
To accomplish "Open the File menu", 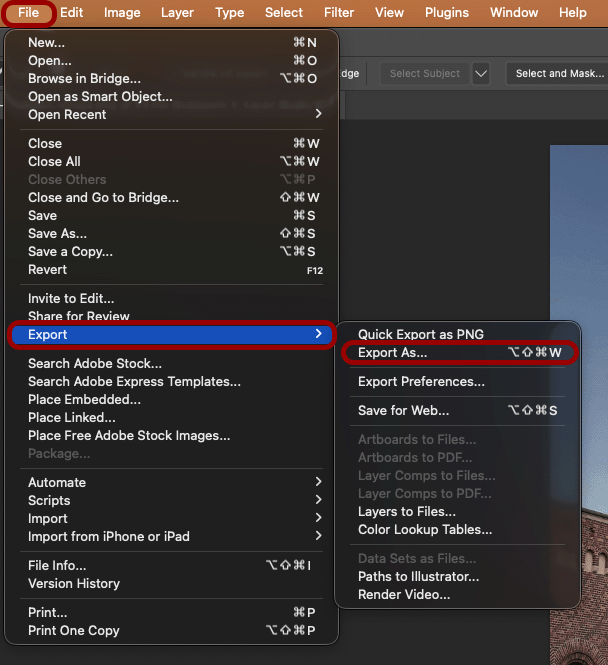I will point(28,13).
